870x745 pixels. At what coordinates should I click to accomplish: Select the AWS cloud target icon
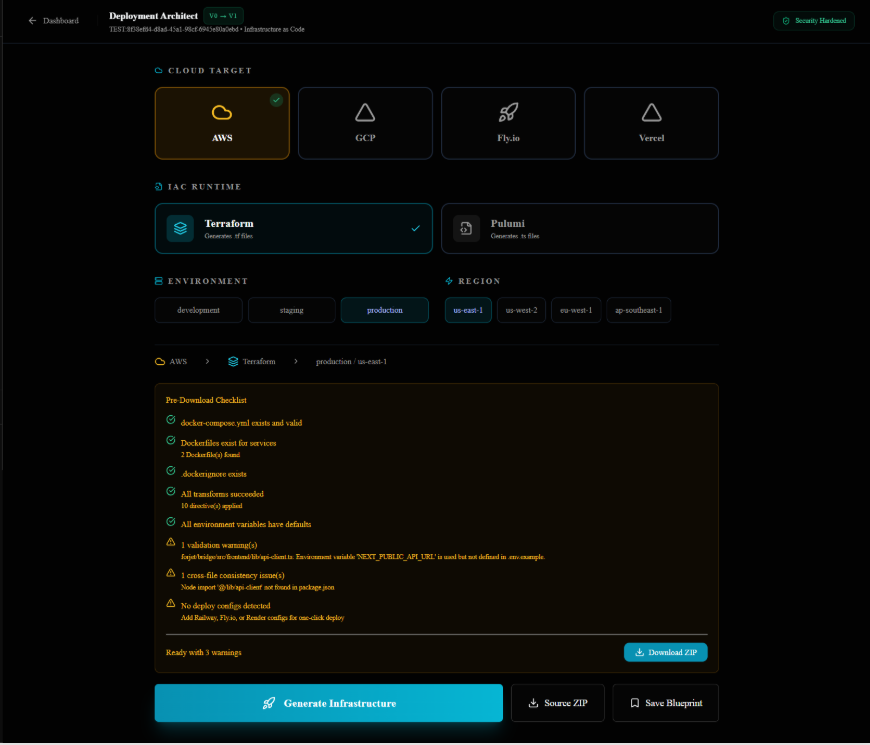222,113
